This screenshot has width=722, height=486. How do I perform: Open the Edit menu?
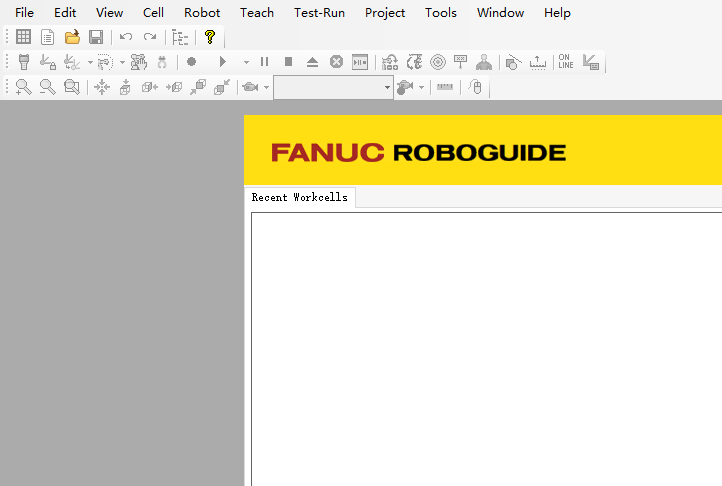coord(65,13)
